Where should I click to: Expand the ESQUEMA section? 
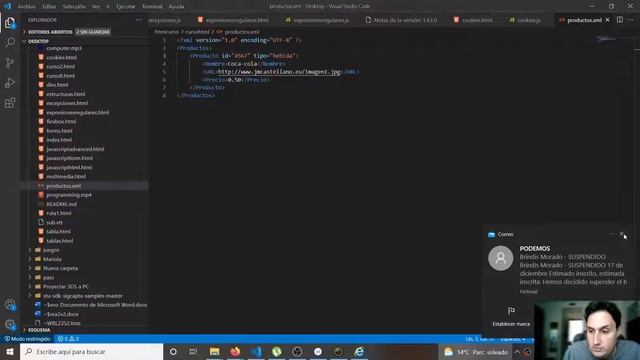pos(39,330)
